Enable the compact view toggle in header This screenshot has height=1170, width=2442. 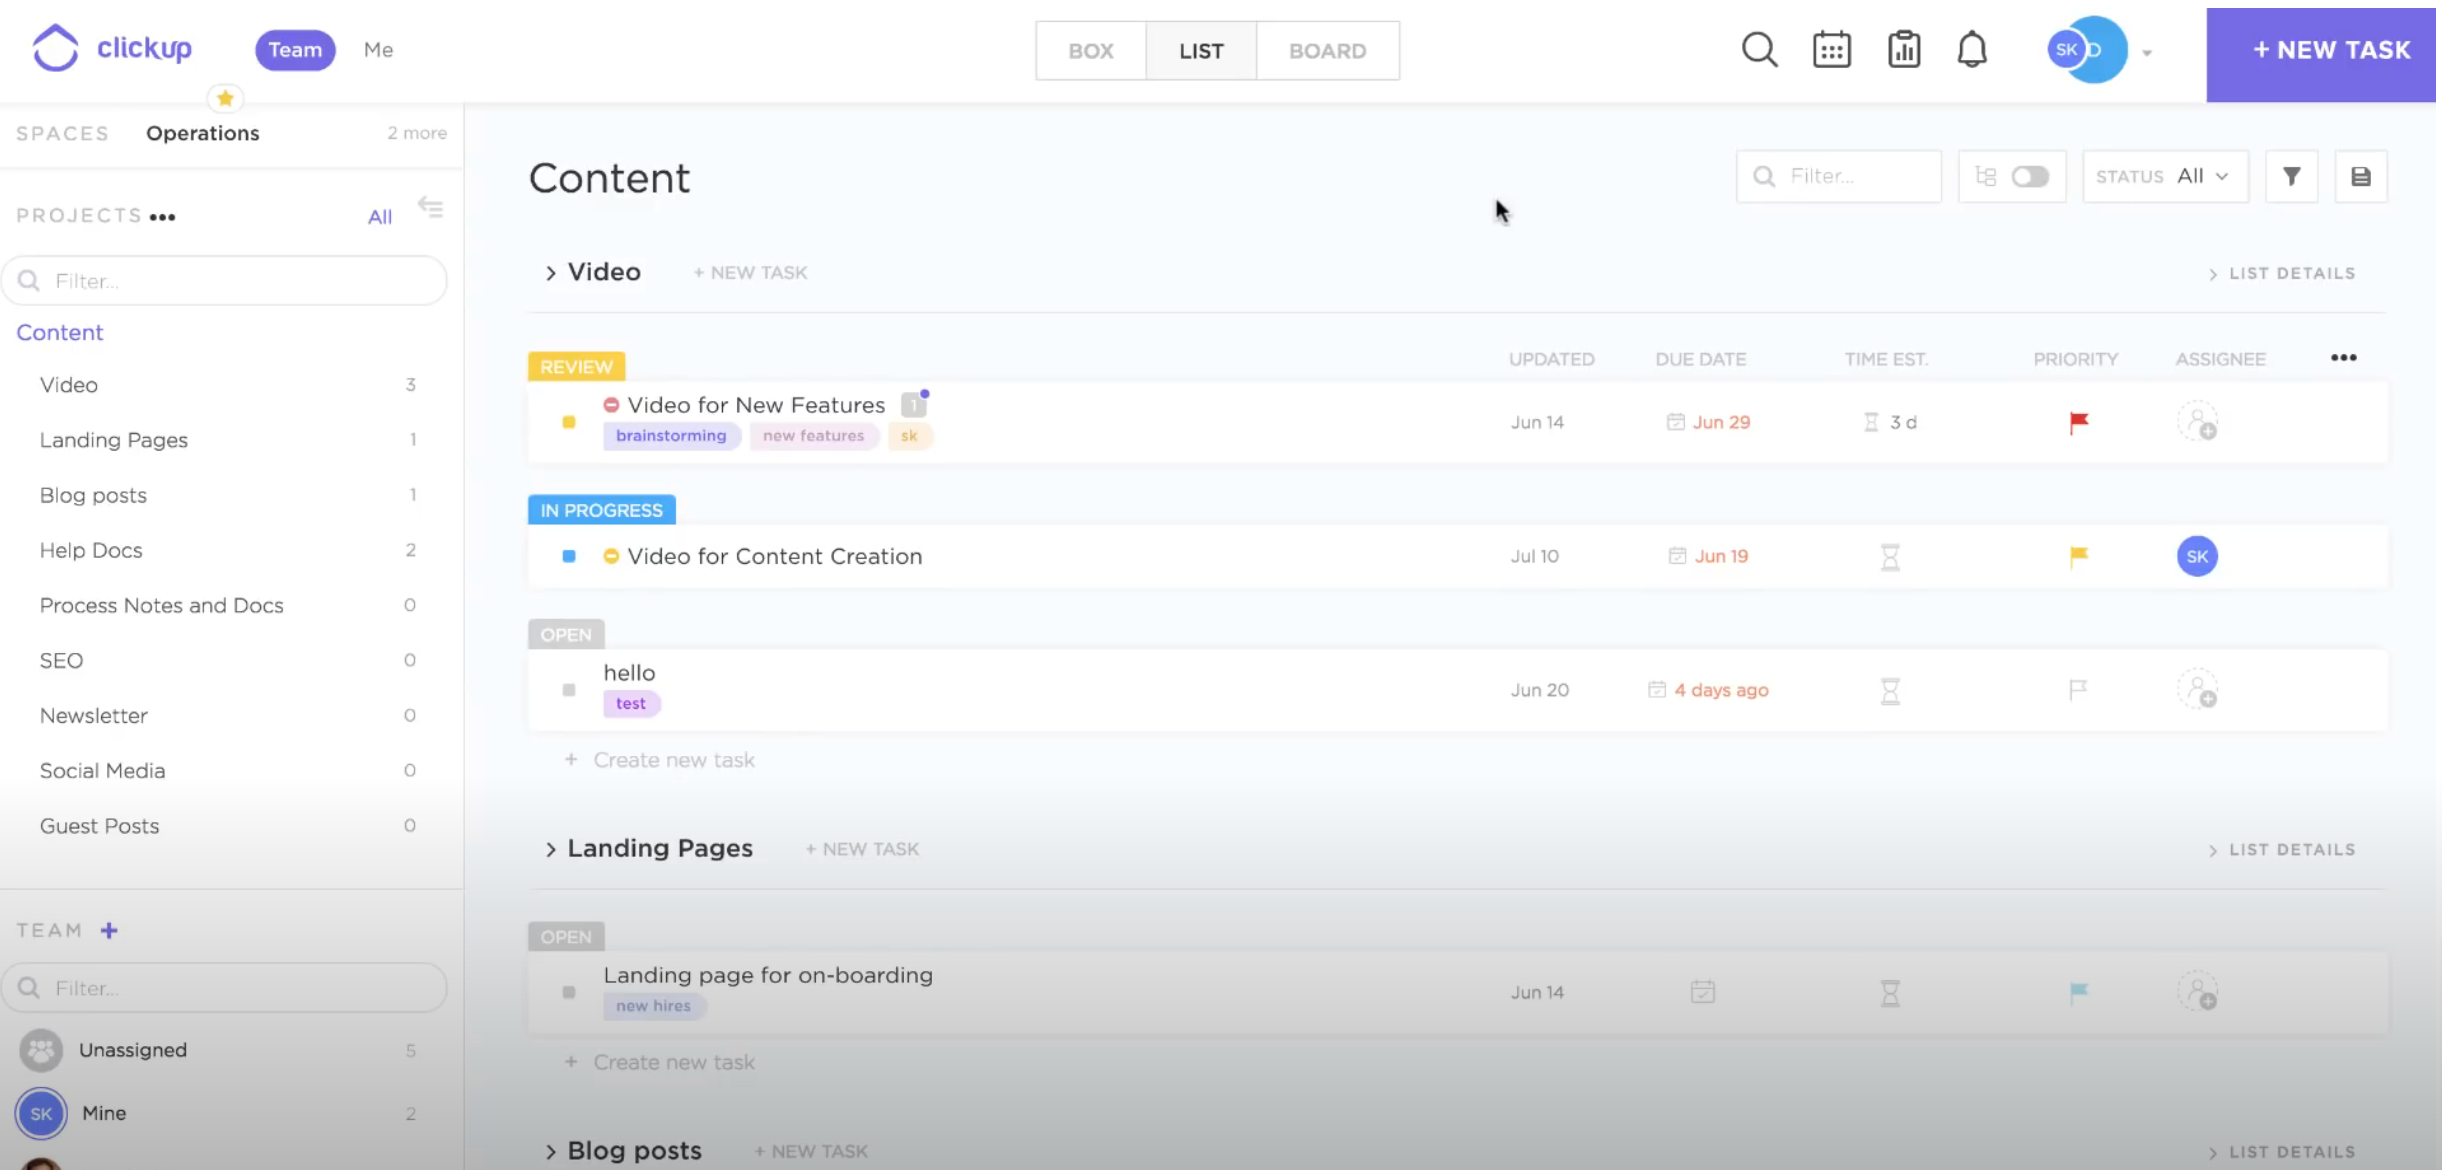click(2029, 174)
